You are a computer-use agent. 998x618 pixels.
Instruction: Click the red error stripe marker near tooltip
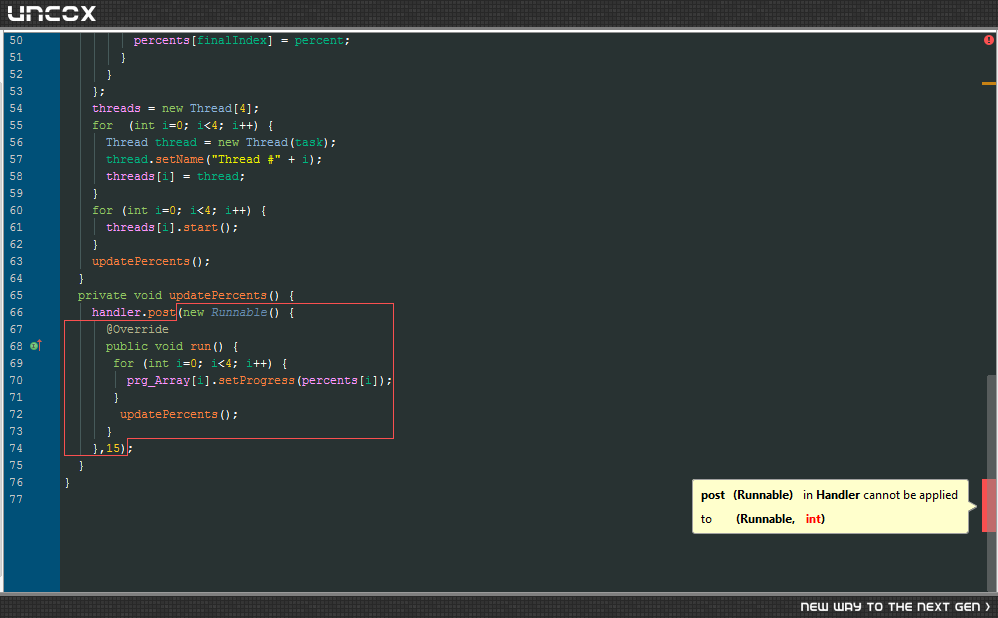click(989, 505)
